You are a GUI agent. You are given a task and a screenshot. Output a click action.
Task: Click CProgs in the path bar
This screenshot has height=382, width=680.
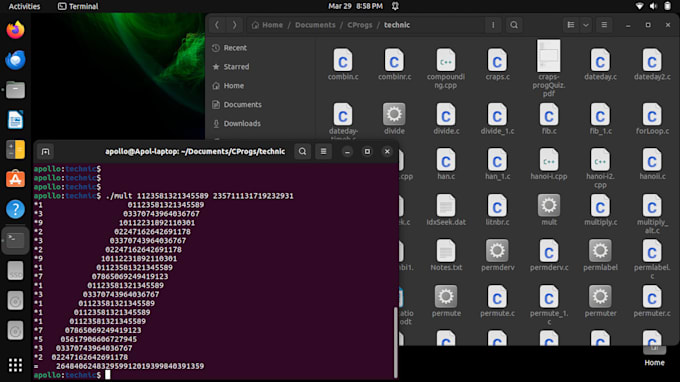(x=360, y=25)
